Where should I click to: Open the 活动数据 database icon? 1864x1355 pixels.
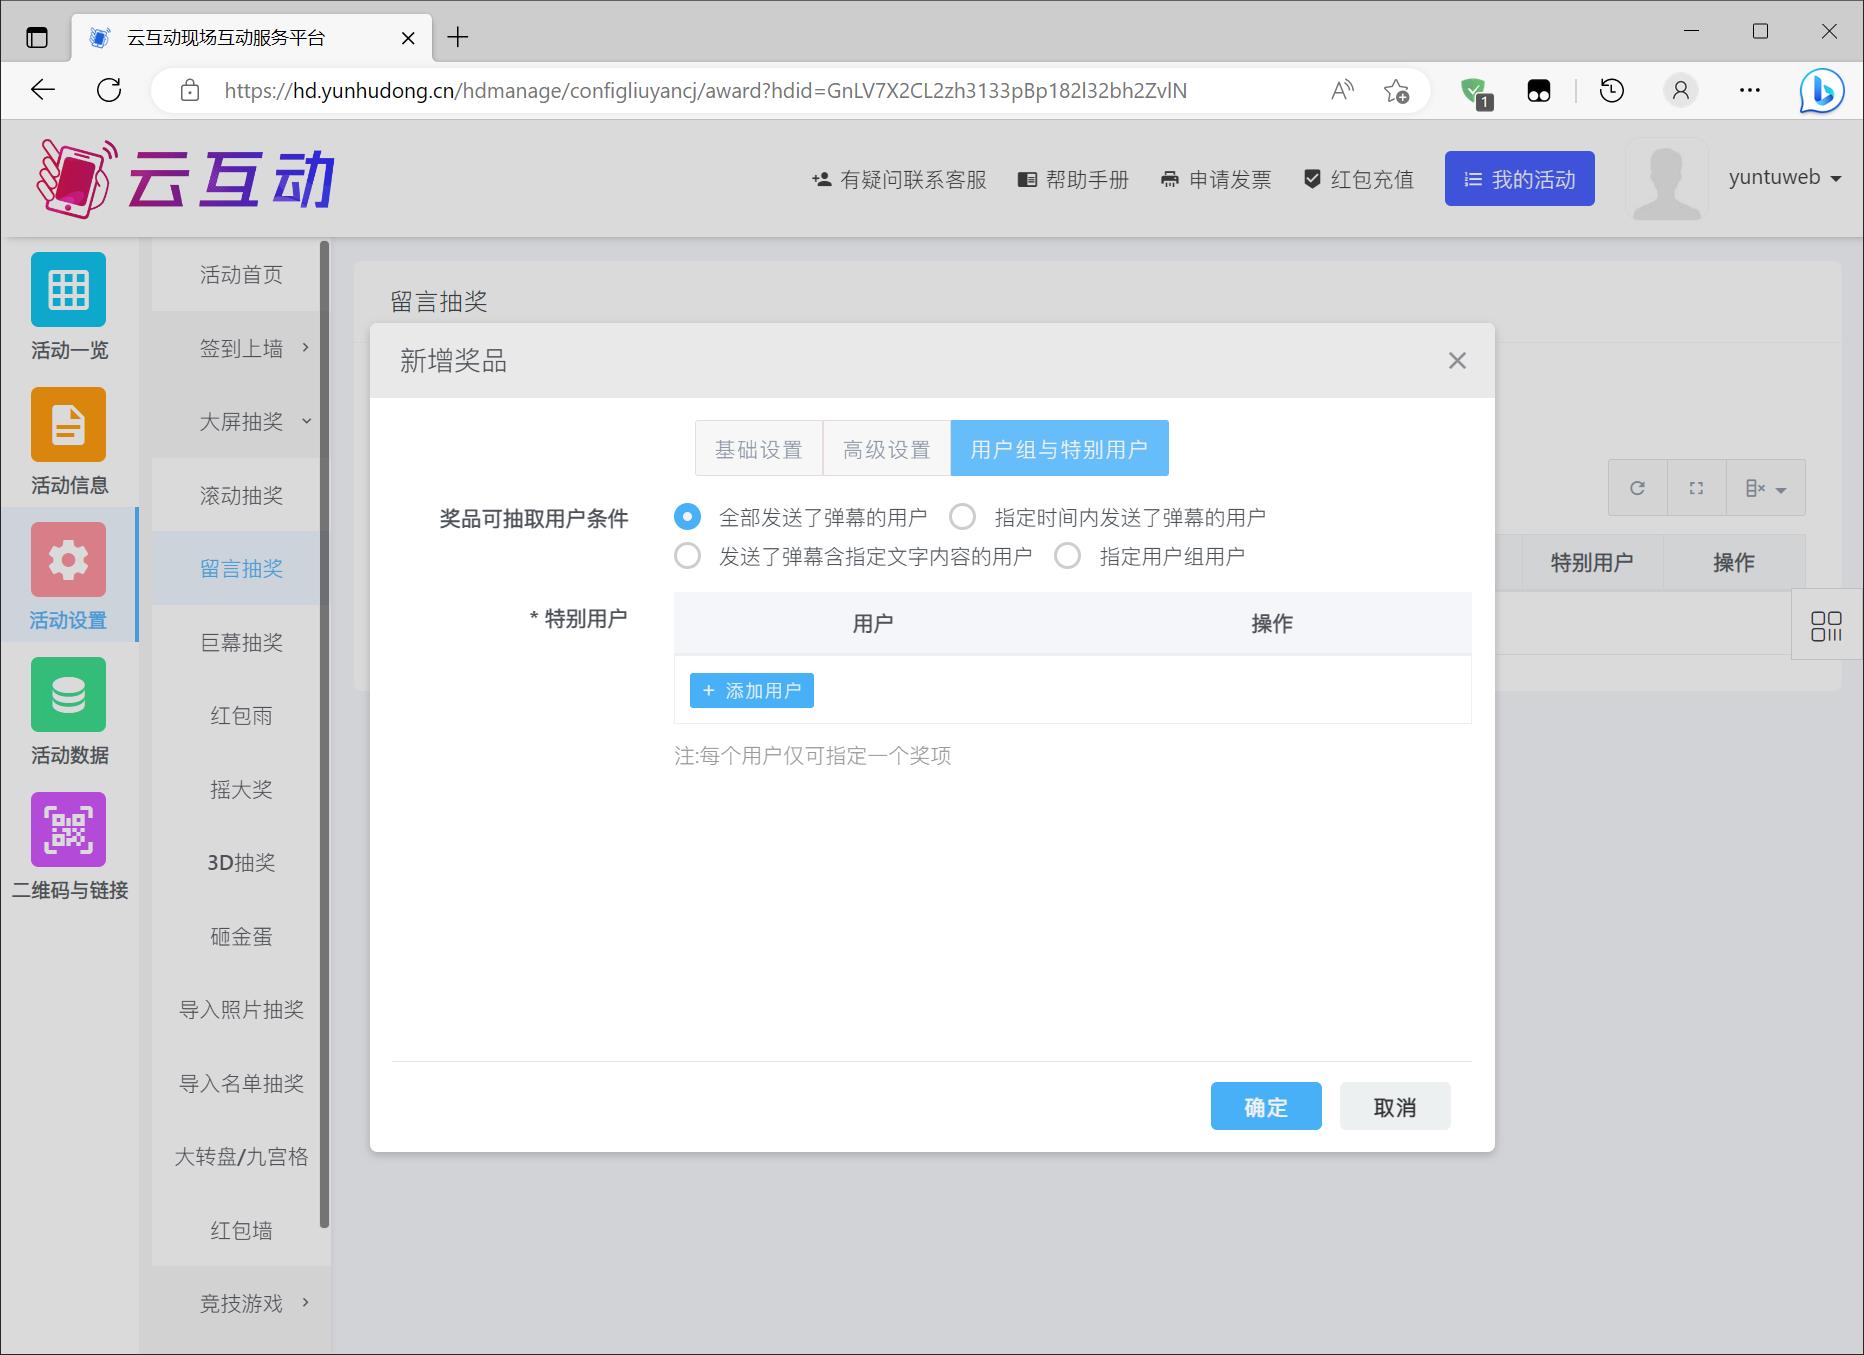pos(68,694)
